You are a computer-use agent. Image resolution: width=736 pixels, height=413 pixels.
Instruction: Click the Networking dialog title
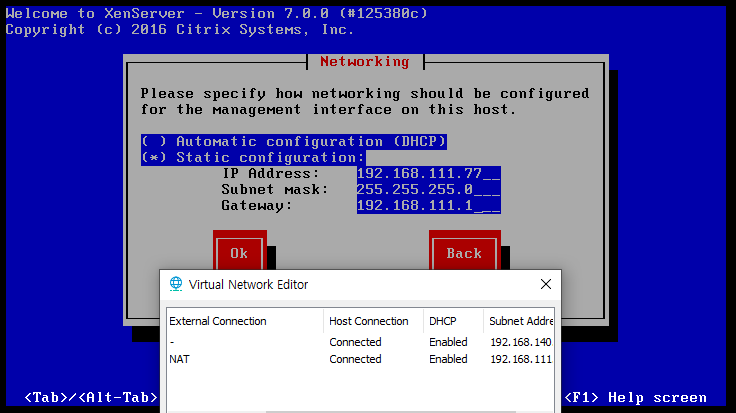tap(365, 61)
